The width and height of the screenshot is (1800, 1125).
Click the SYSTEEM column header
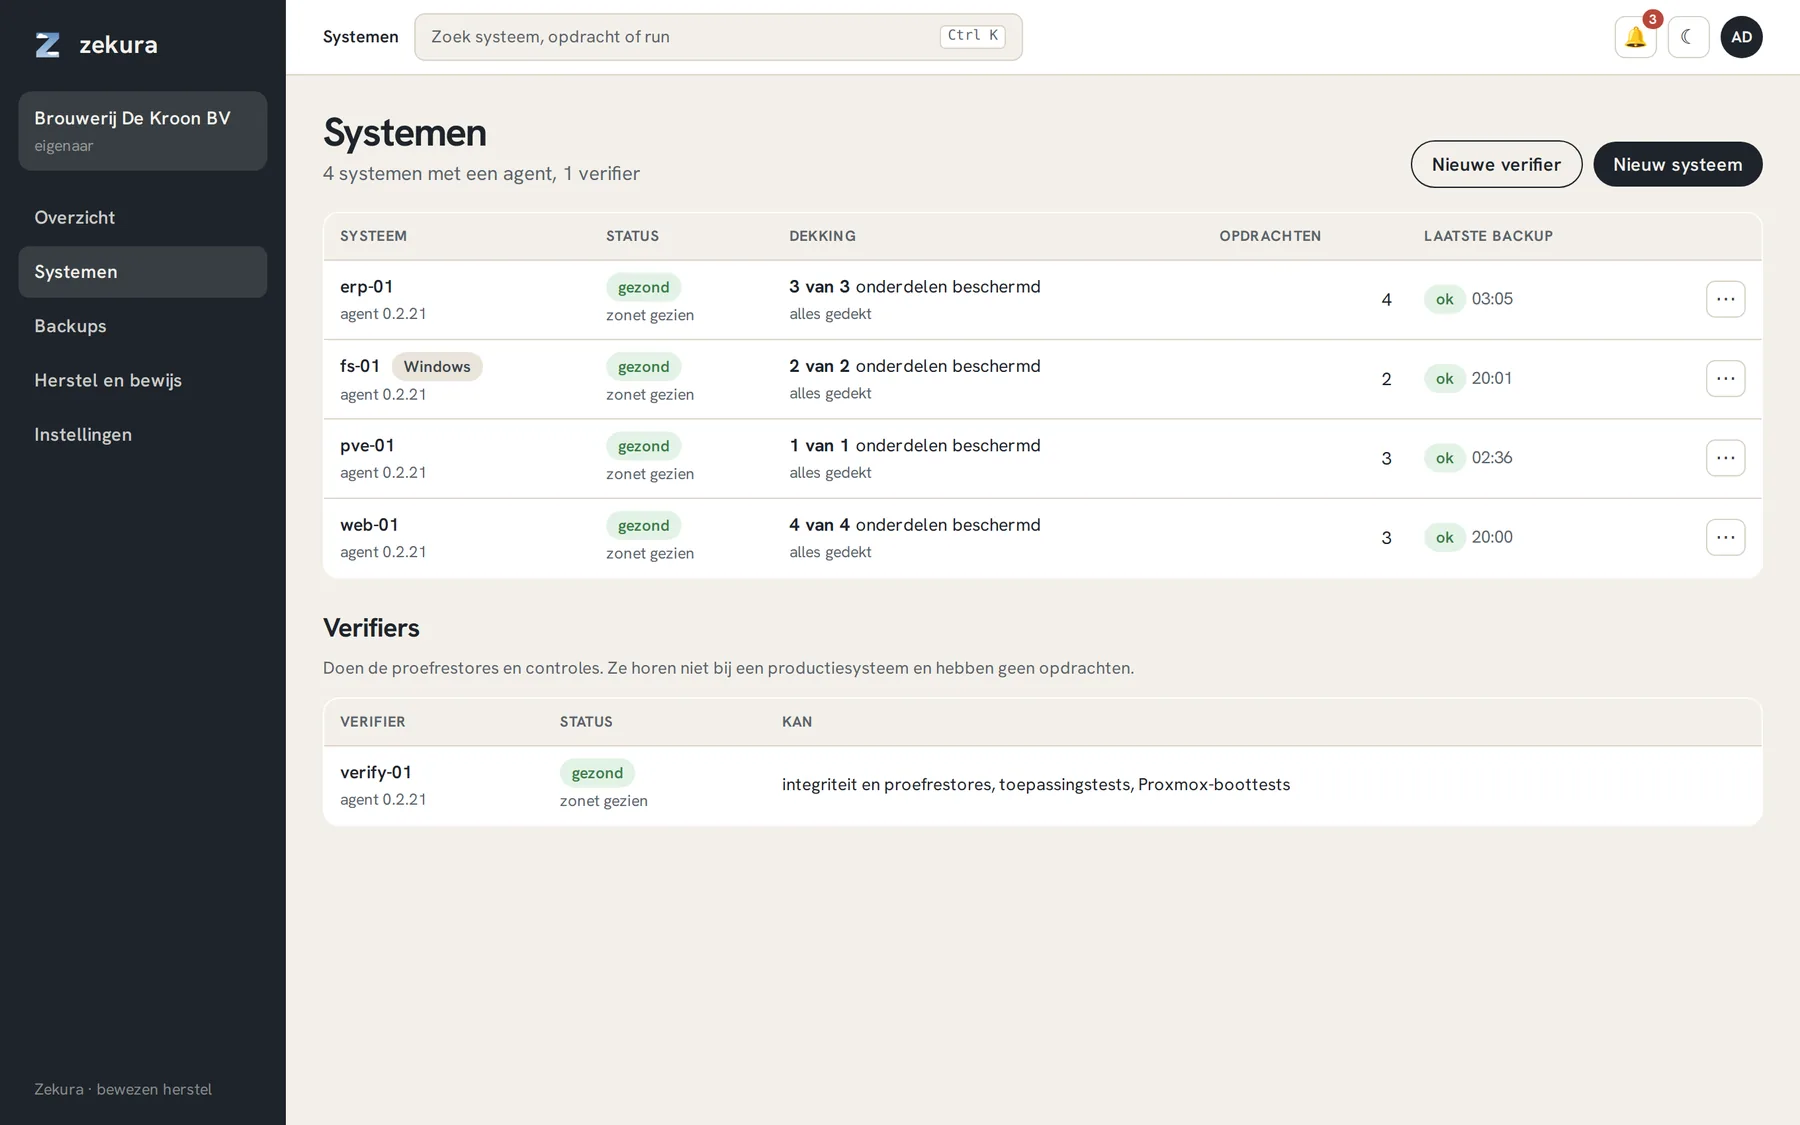373,236
